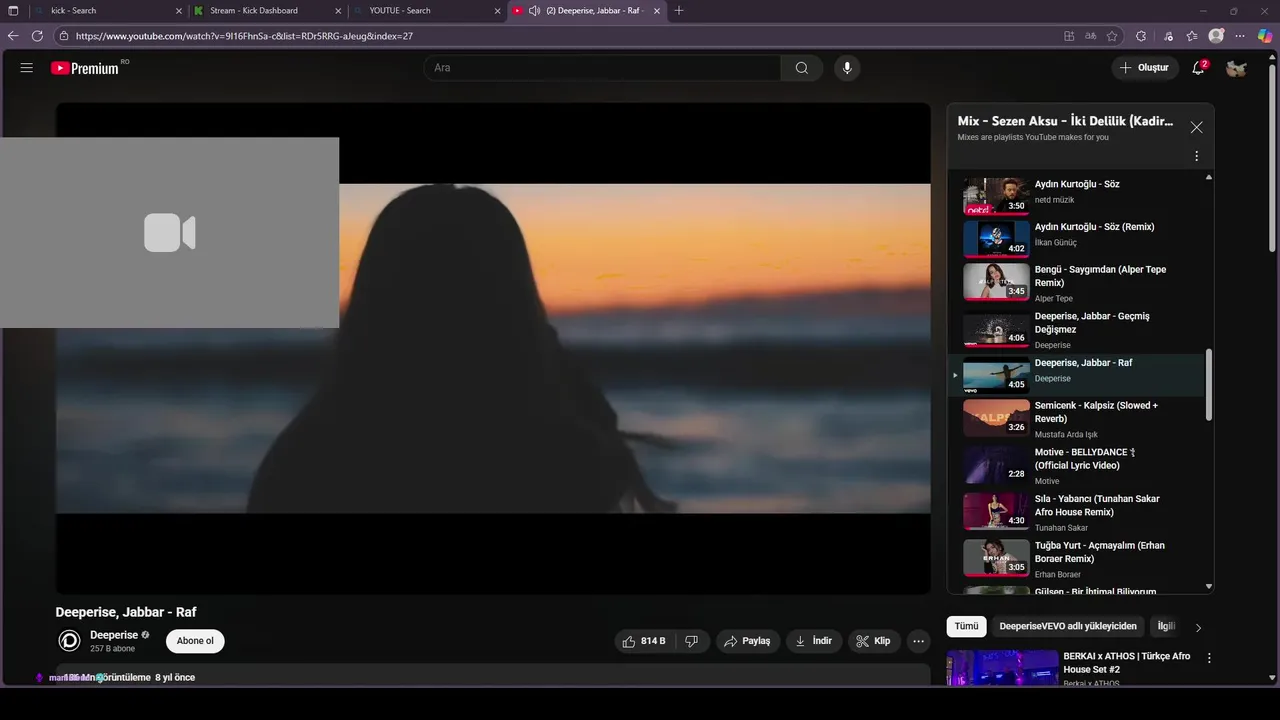The height and width of the screenshot is (720, 1280).
Task: Close the YOUTUE - Search tab
Action: (497, 11)
